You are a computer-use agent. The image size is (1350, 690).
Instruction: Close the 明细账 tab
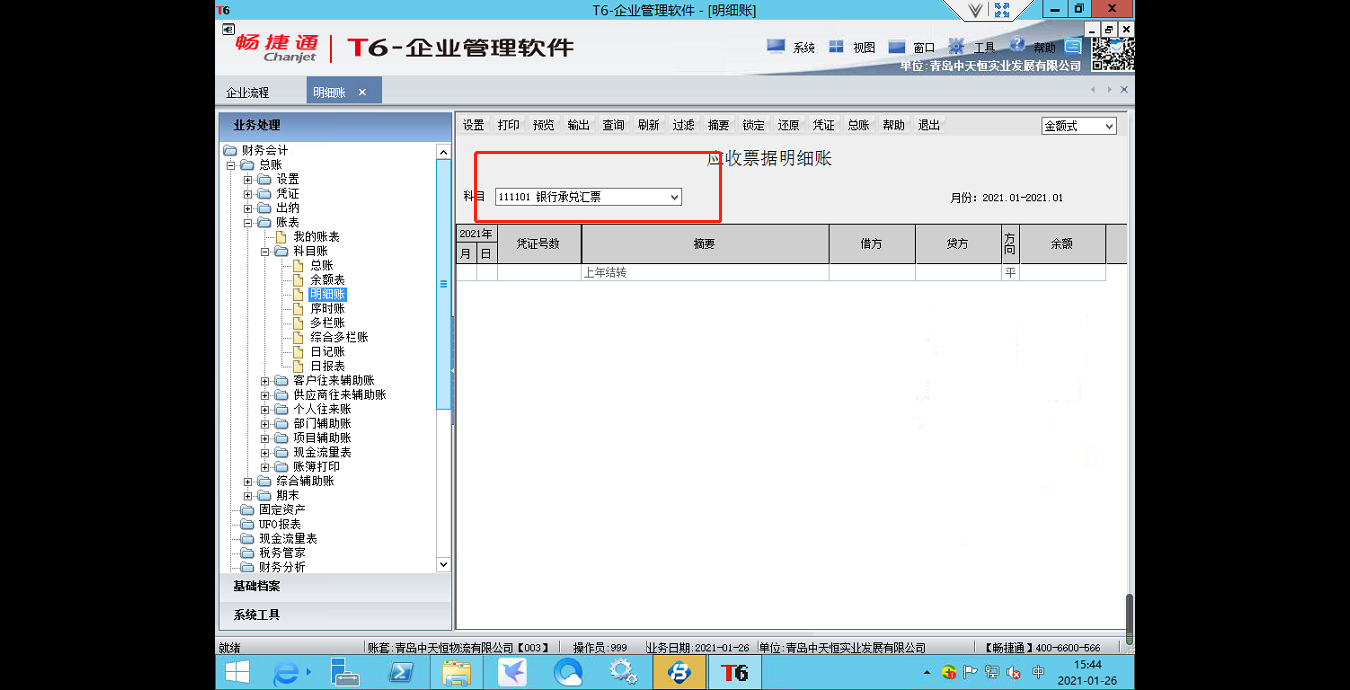point(363,92)
